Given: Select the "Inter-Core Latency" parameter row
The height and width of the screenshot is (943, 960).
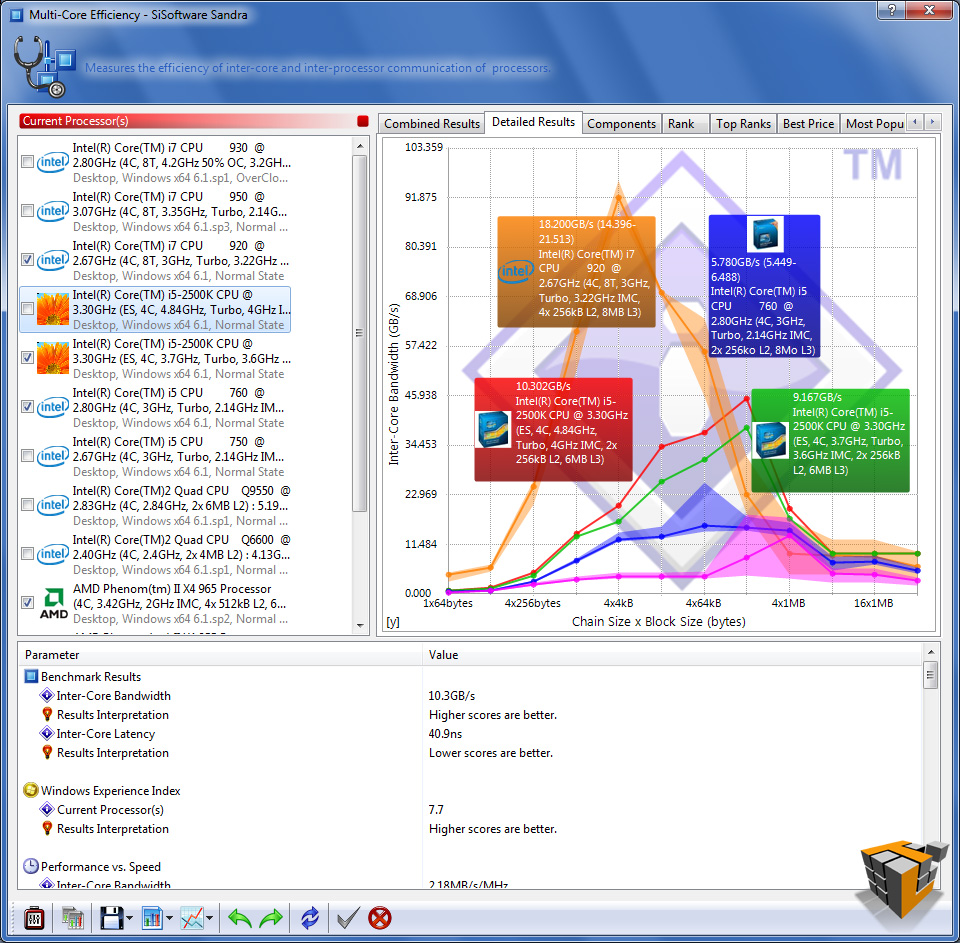Looking at the screenshot, I should click(470, 734).
